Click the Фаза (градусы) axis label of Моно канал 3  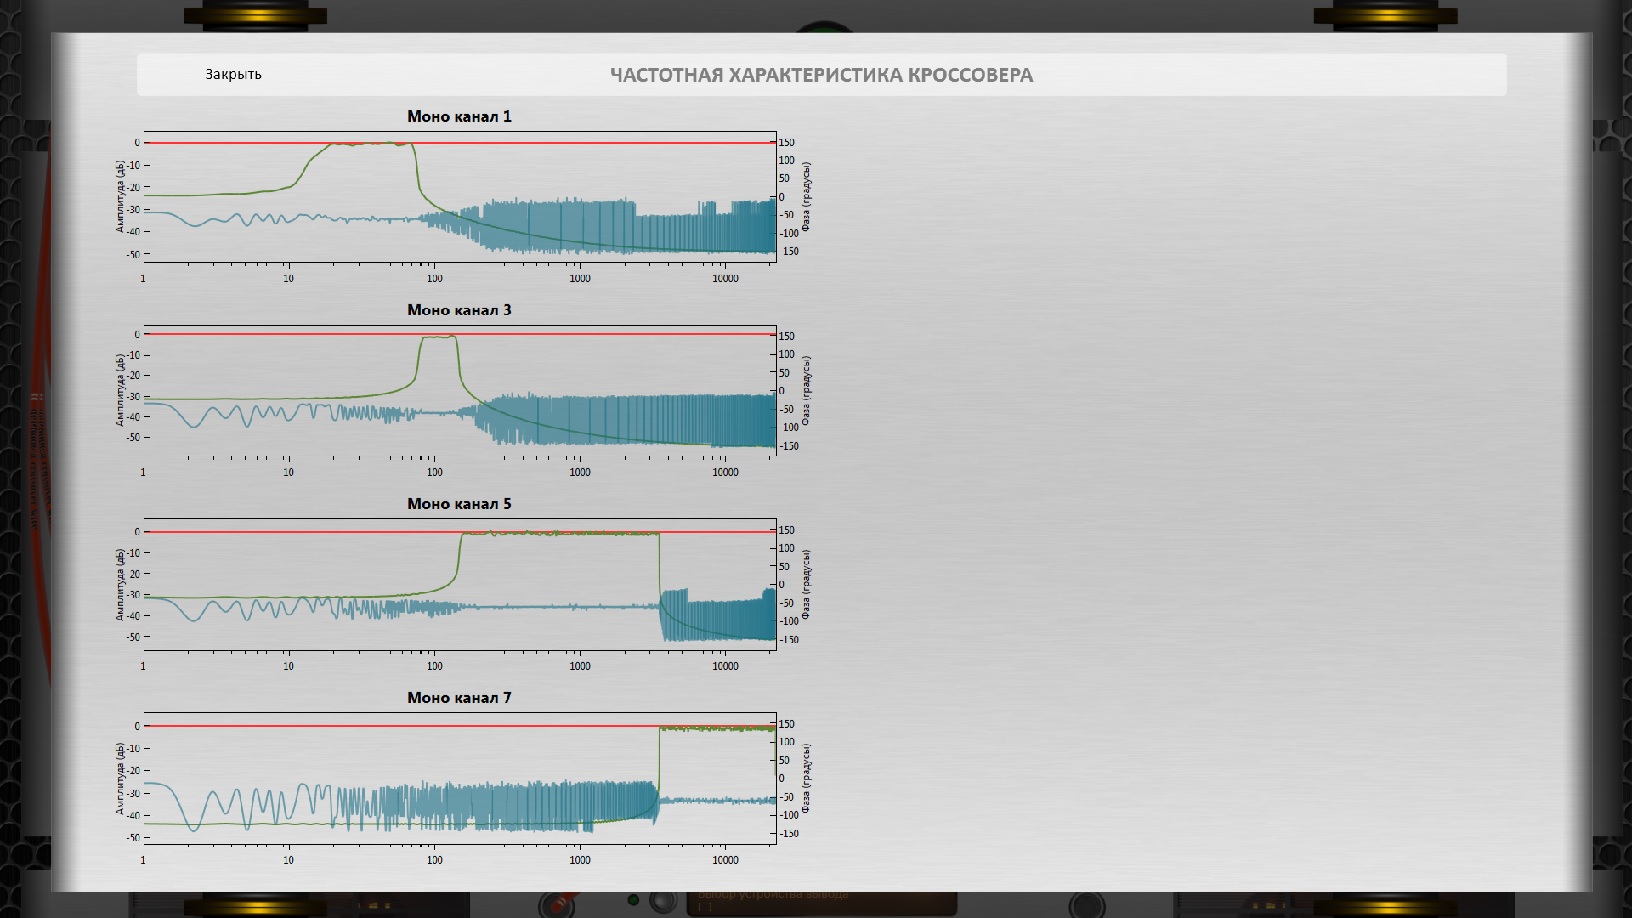(806, 391)
